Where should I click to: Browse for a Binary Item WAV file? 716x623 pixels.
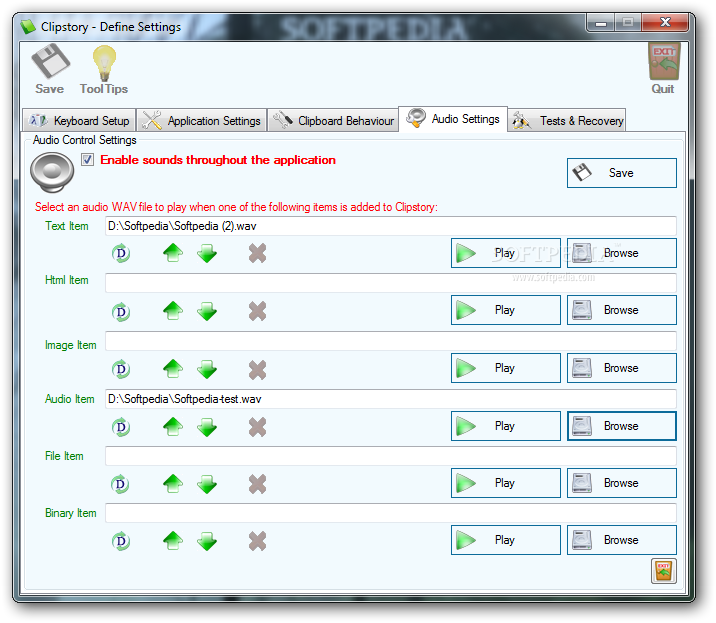point(621,540)
